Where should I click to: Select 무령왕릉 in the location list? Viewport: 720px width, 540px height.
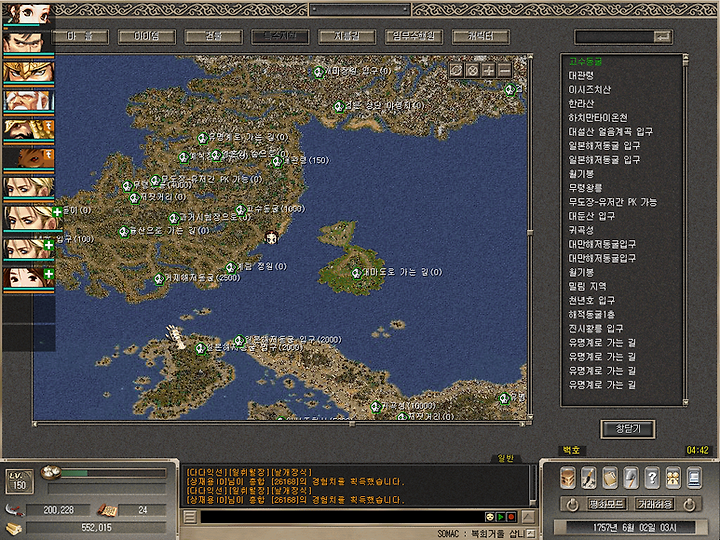[x=585, y=188]
